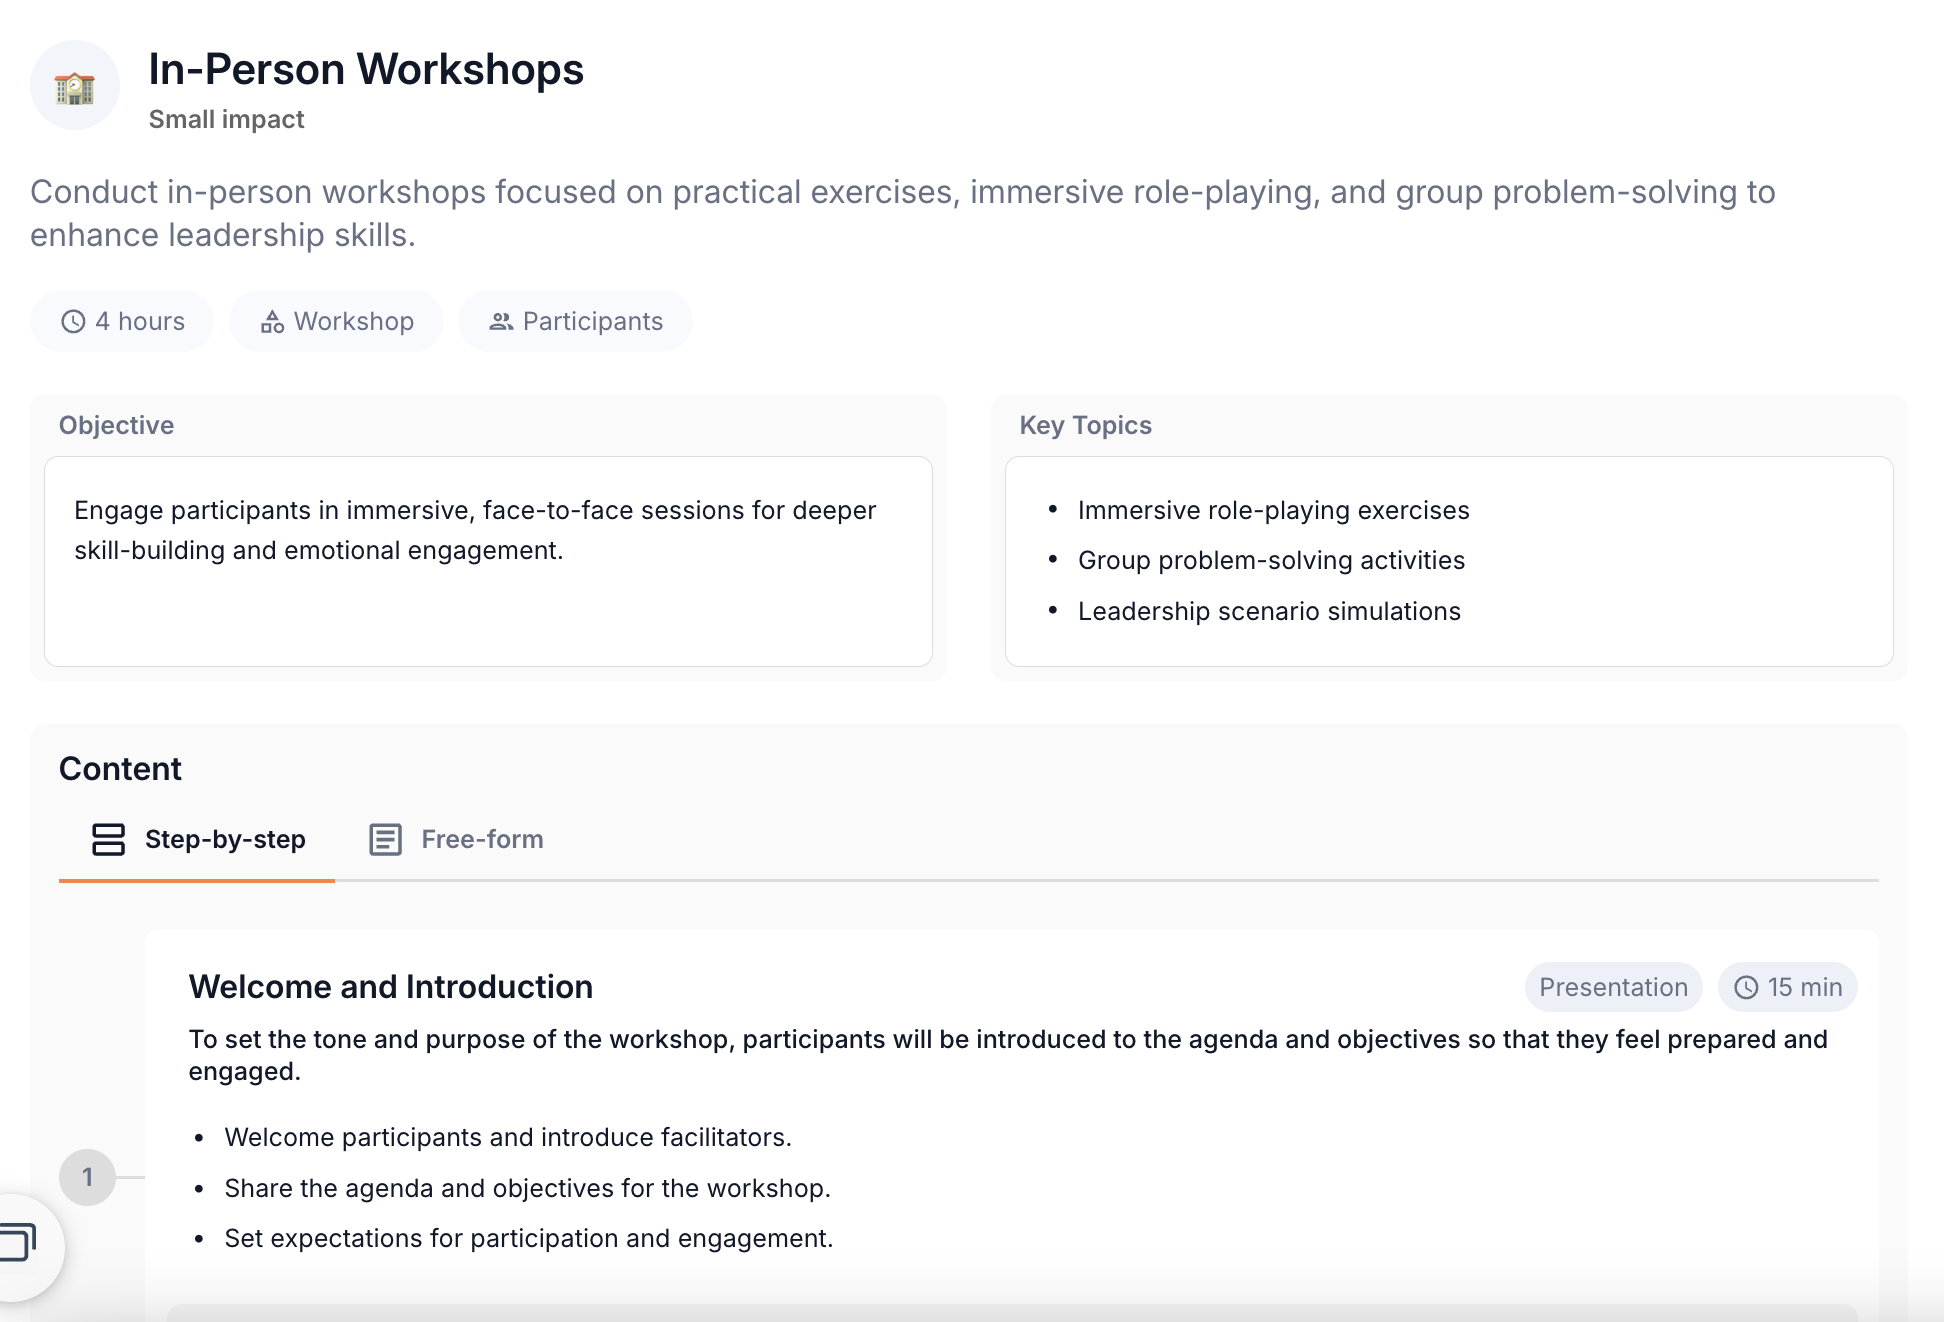Switch to the Step-by-step tab
This screenshot has height=1322, width=1944.
(x=224, y=840)
